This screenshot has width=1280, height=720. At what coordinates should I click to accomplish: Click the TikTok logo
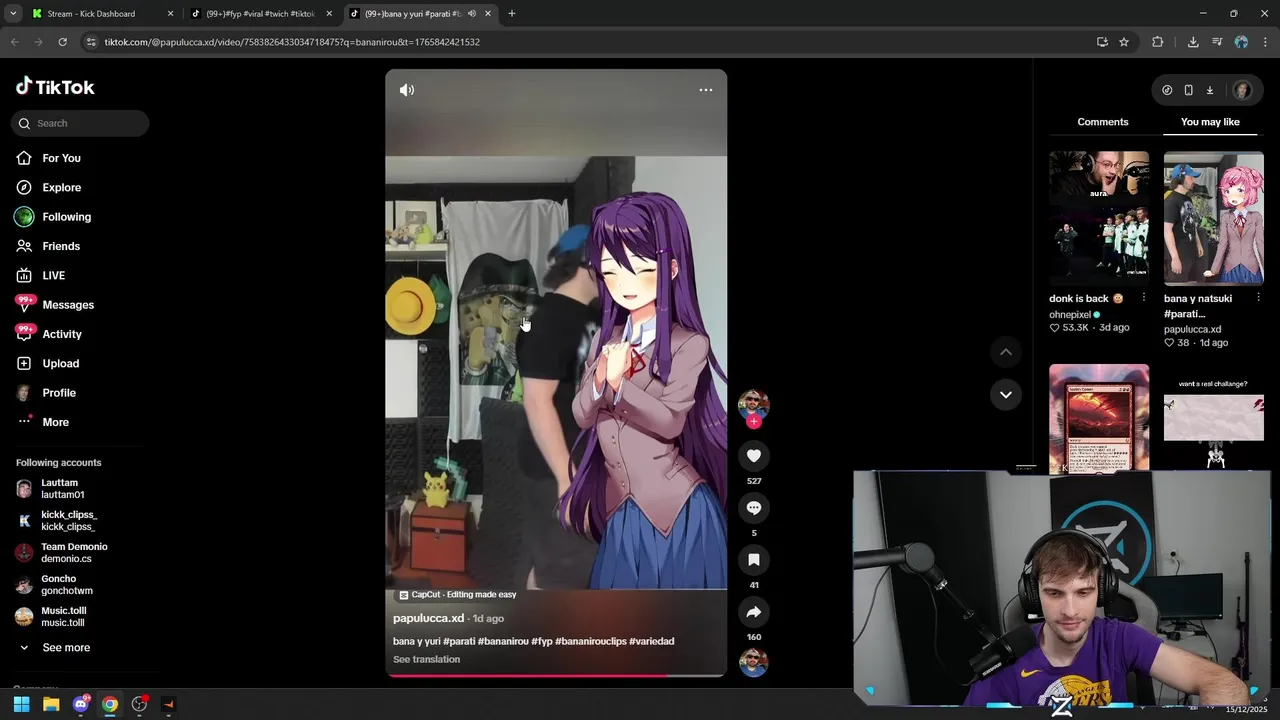(55, 87)
